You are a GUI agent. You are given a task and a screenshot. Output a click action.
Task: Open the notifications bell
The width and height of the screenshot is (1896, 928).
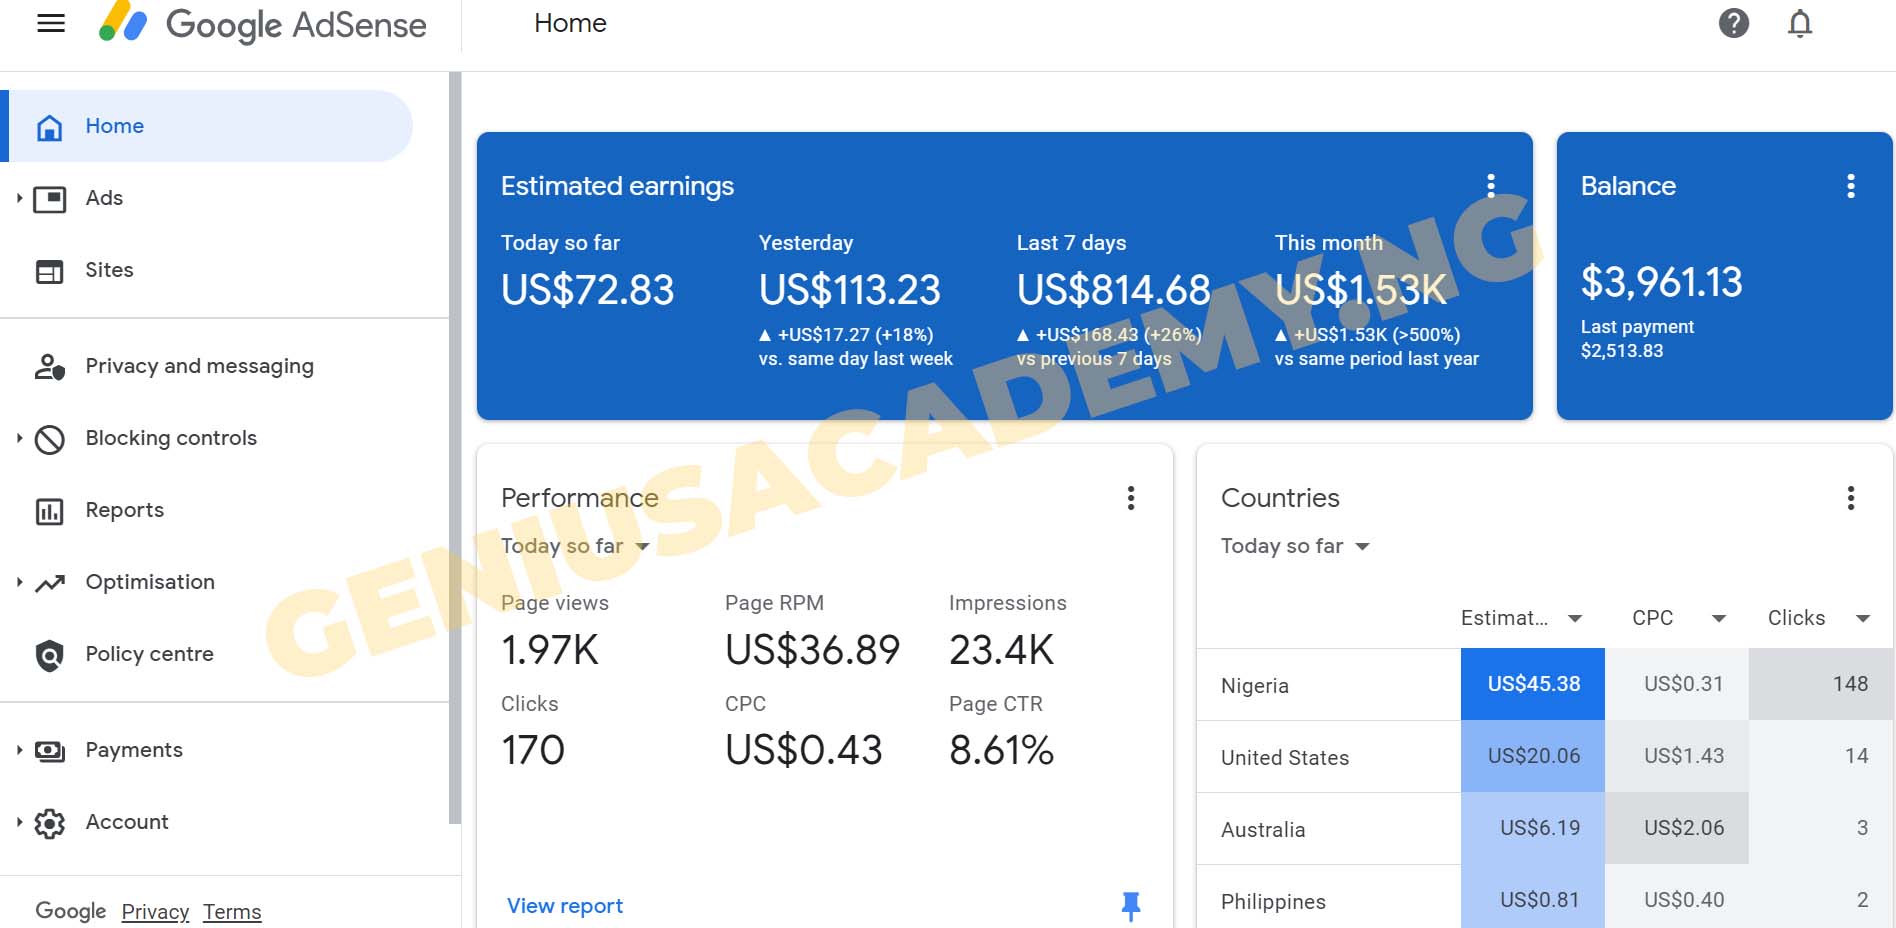[x=1799, y=23]
